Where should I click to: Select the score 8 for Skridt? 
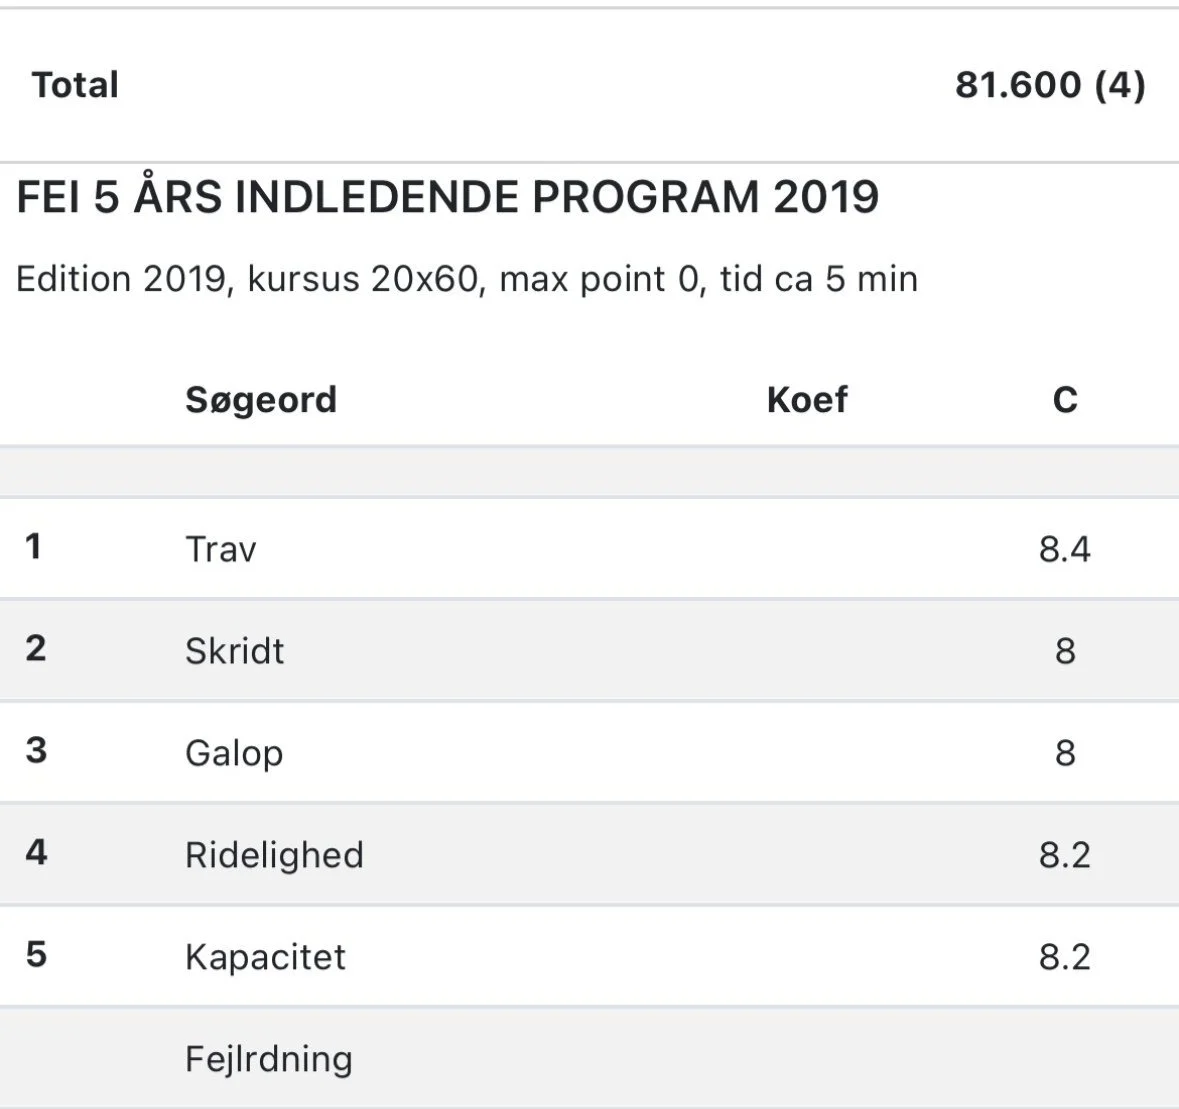1065,651
